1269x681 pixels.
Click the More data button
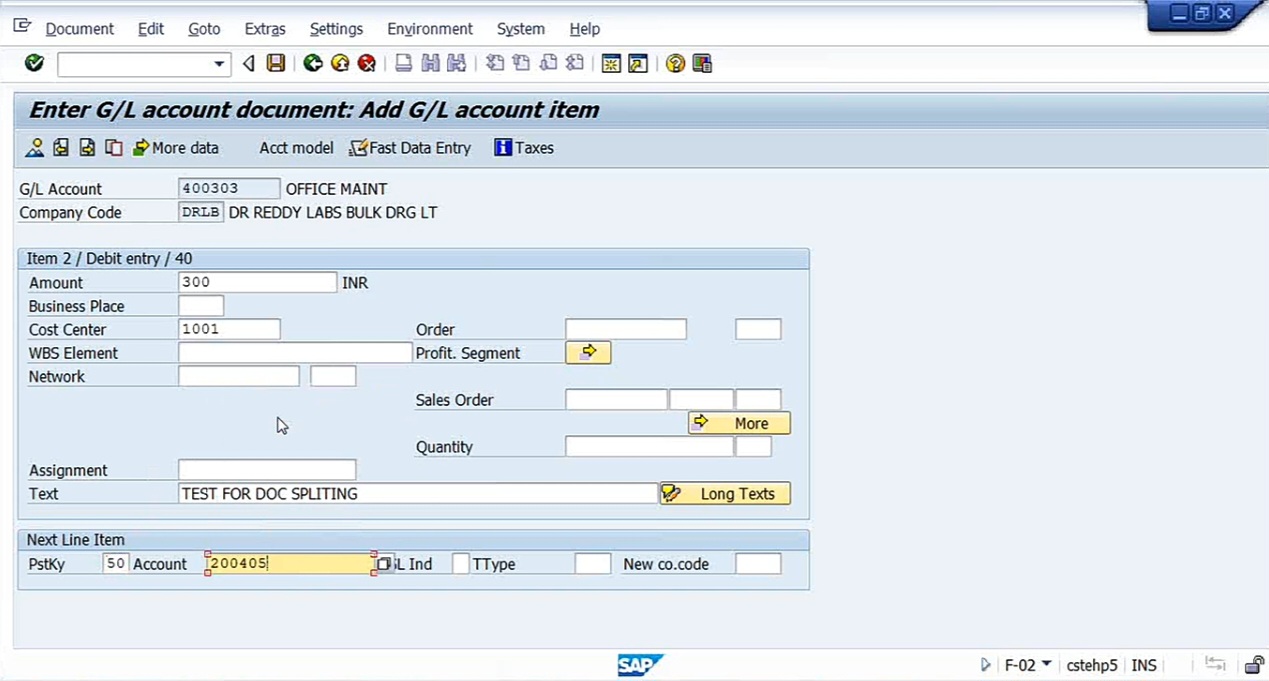coord(175,148)
